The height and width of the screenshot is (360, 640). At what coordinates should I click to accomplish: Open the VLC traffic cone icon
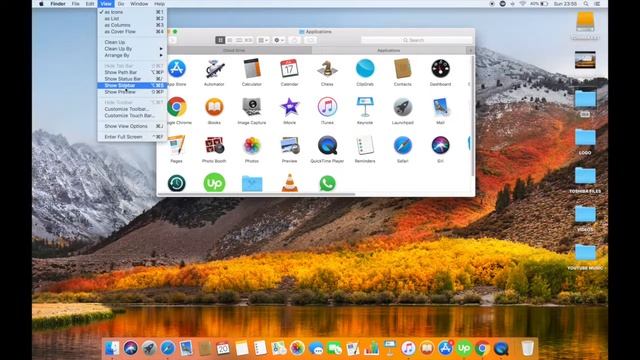pos(289,183)
